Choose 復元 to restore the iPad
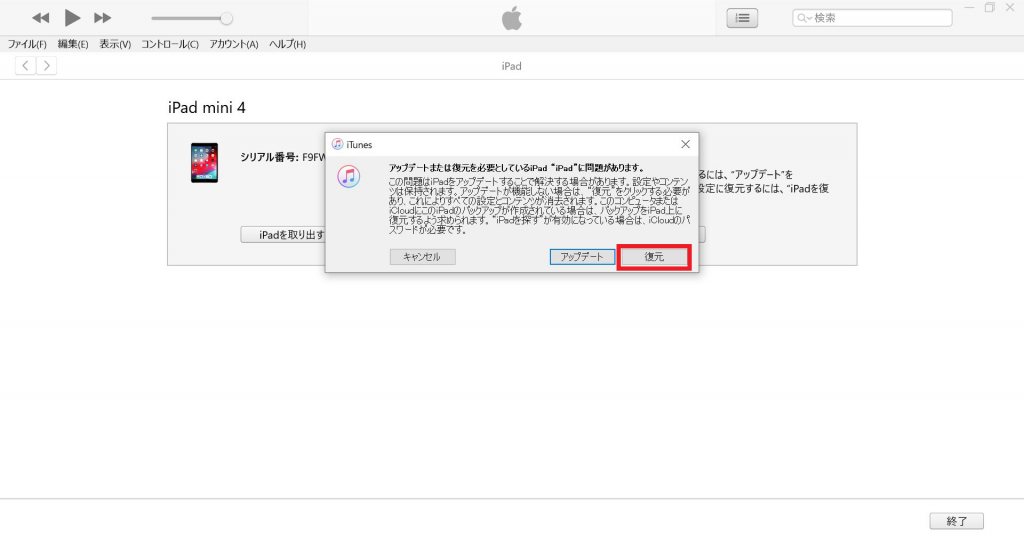This screenshot has width=1024, height=543. coord(654,257)
